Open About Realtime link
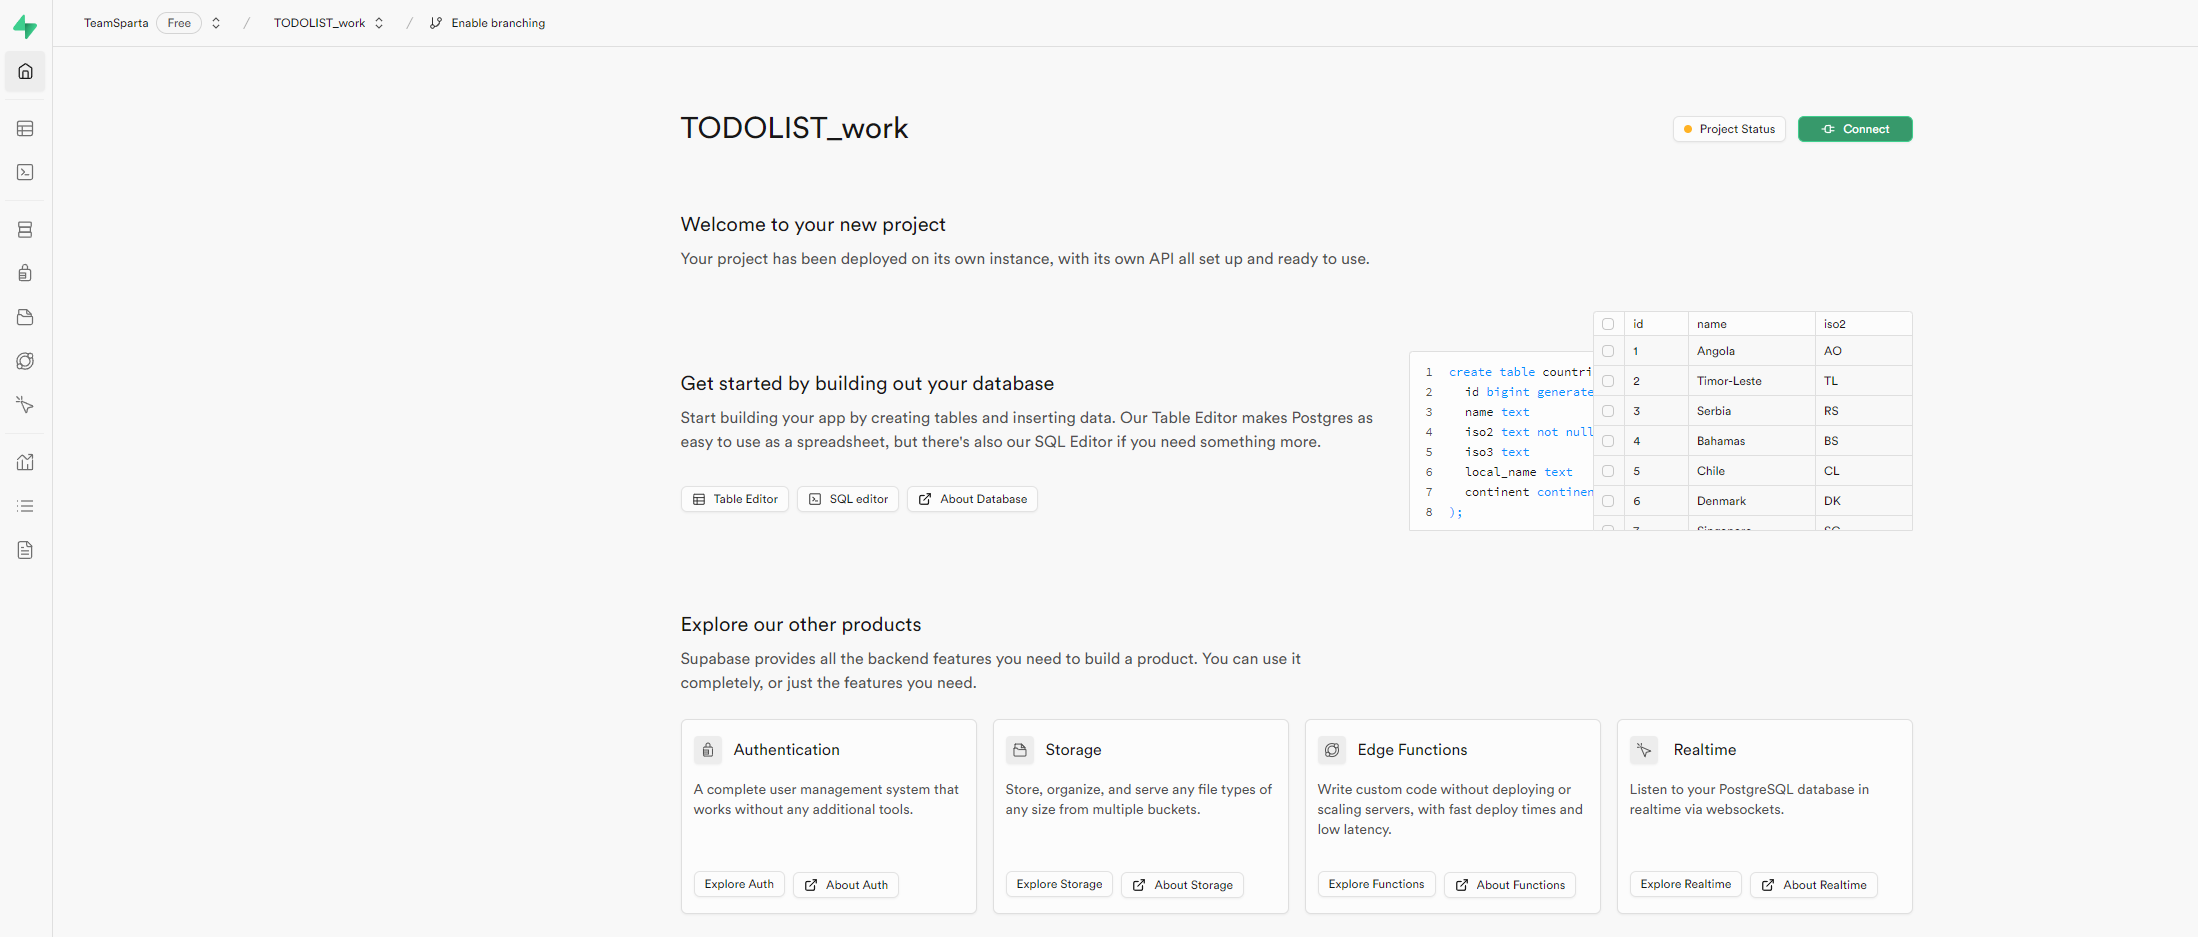Screen dimensions: 2198x937 tap(1814, 885)
